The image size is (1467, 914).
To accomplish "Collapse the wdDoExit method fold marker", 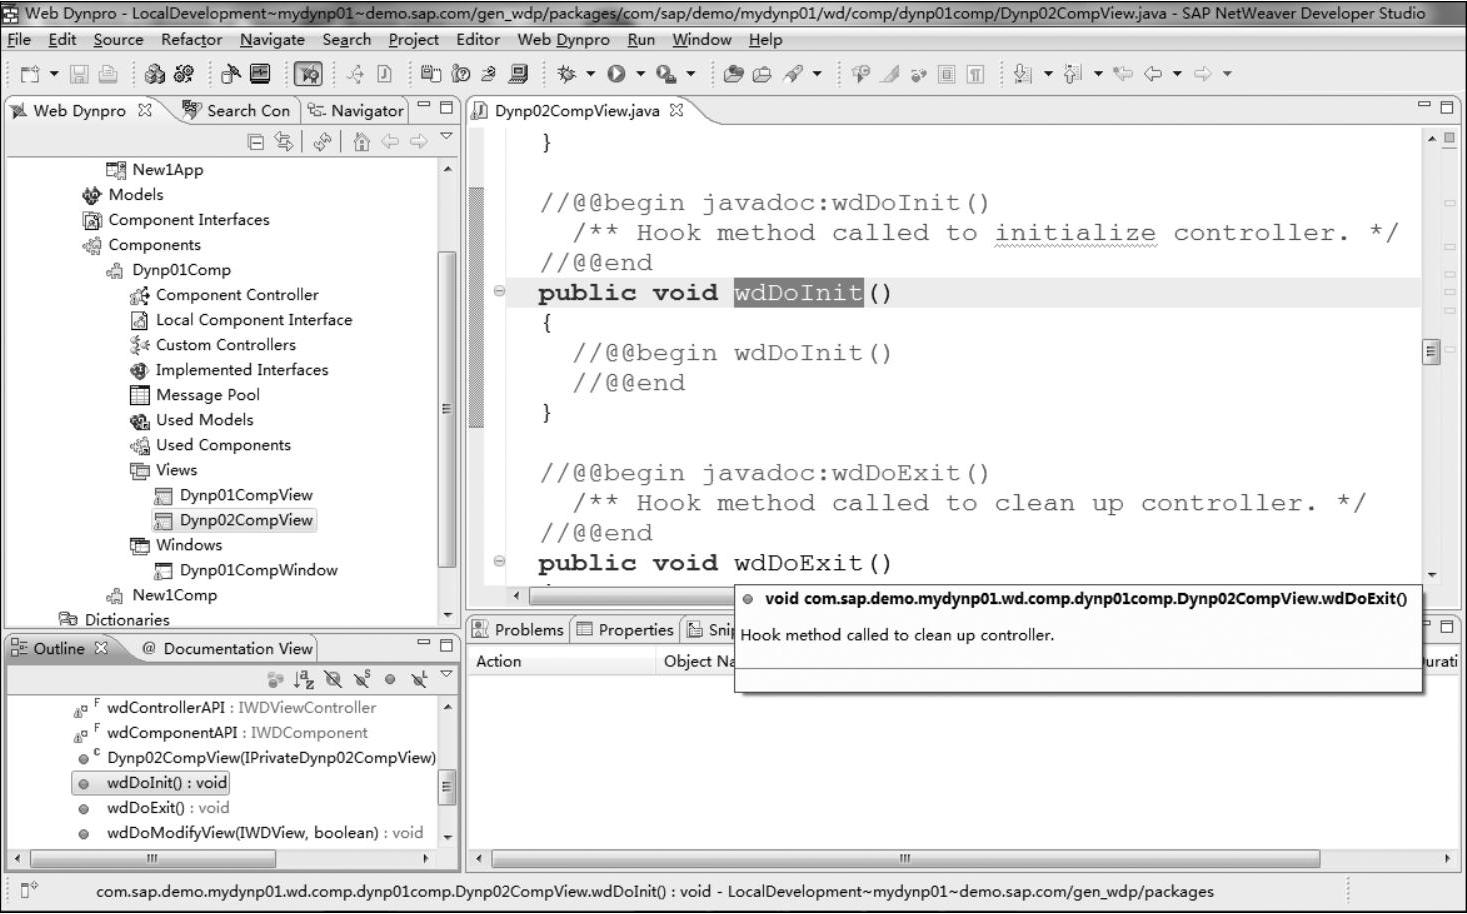I will point(499,561).
